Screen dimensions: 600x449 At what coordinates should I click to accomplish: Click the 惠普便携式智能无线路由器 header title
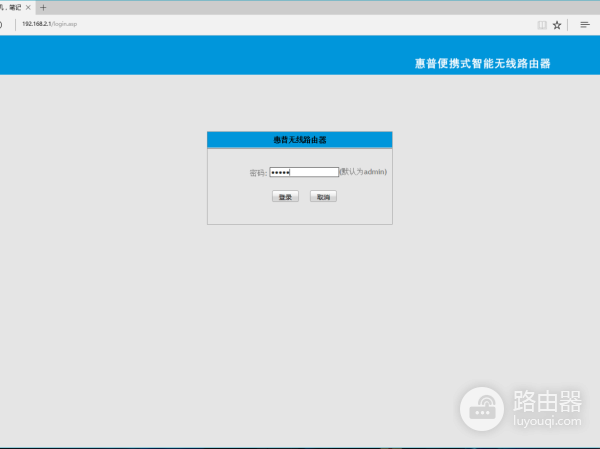(x=482, y=63)
